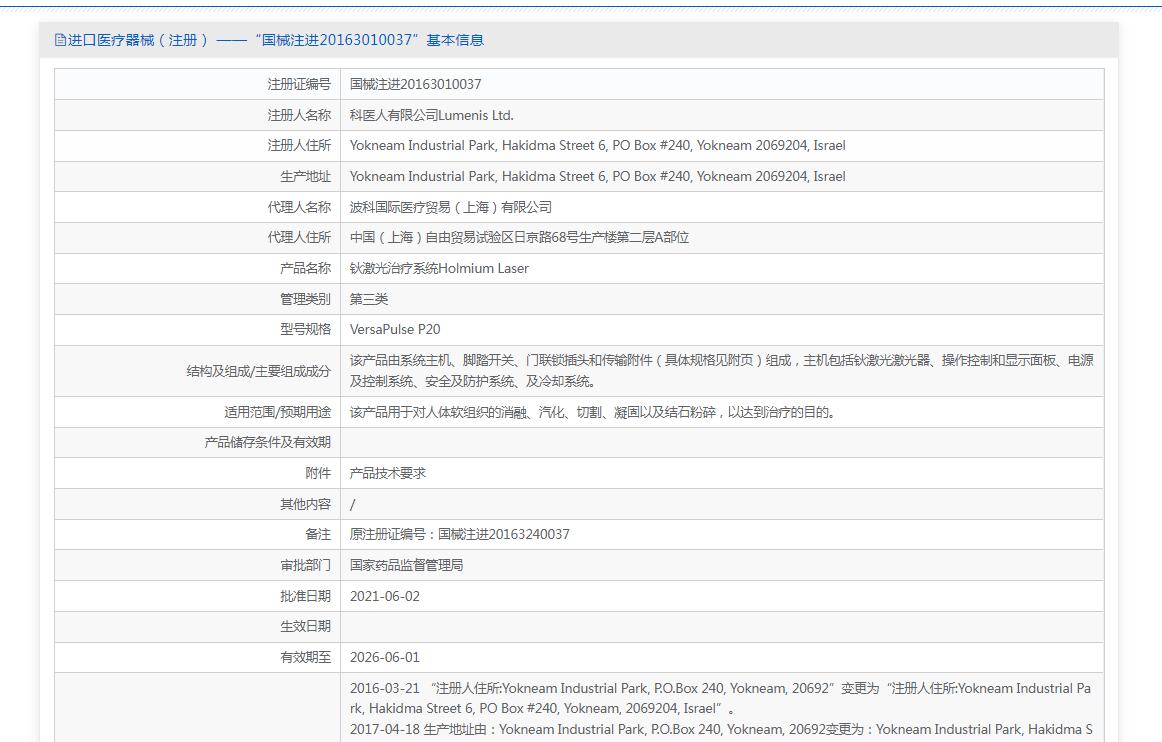The image size is (1162, 742).
Task: Click product name 钬激光治疗系统Holmium Laser
Action: pos(439,268)
